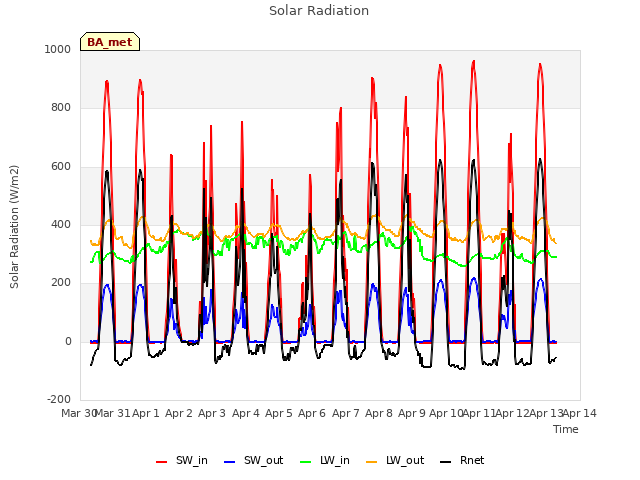Click the Apr 6 x-axis label
This screenshot has width=640, height=480.
coord(312,413)
